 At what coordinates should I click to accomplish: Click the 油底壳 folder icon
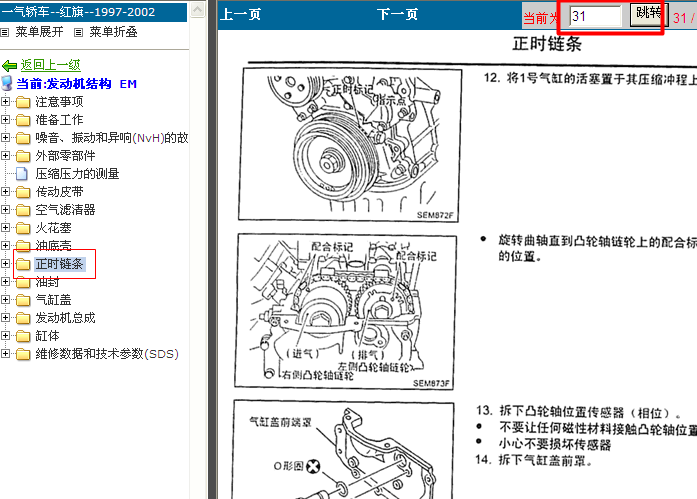click(23, 246)
